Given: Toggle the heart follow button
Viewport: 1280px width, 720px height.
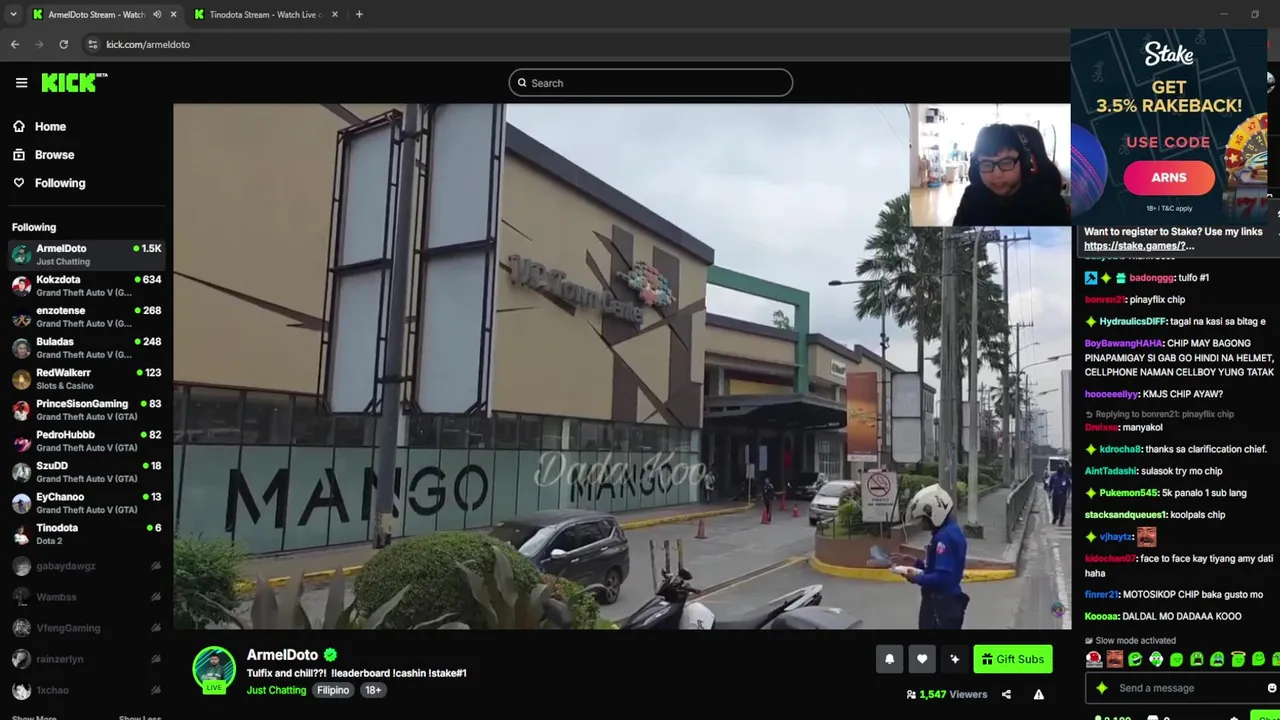Looking at the screenshot, I should [x=922, y=659].
